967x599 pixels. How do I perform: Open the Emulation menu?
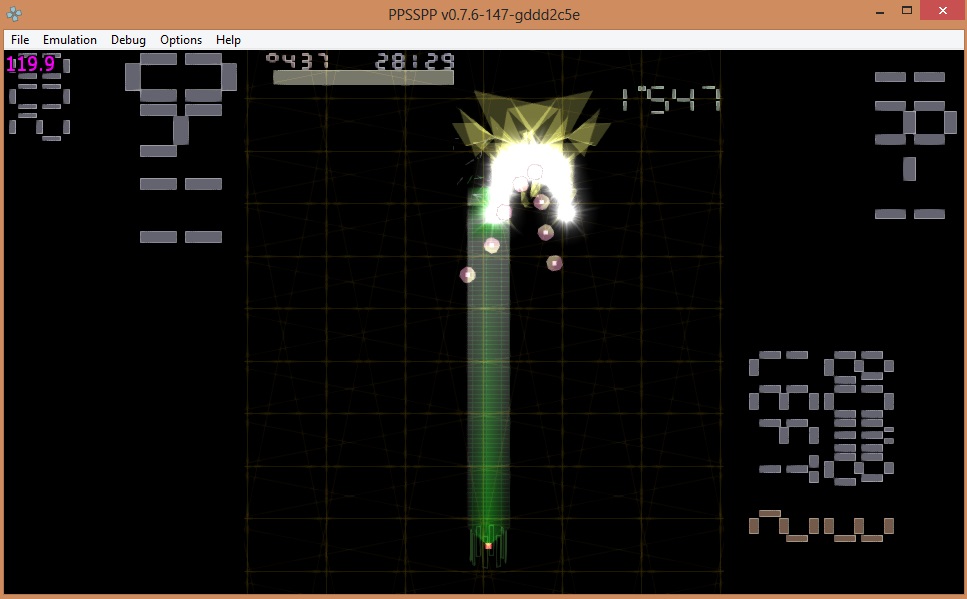pos(70,40)
